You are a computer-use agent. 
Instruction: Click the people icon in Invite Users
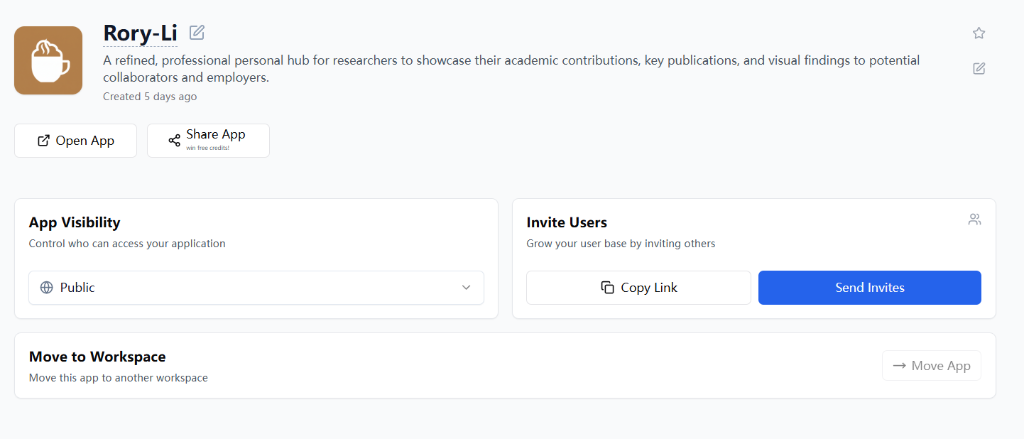[x=974, y=220]
